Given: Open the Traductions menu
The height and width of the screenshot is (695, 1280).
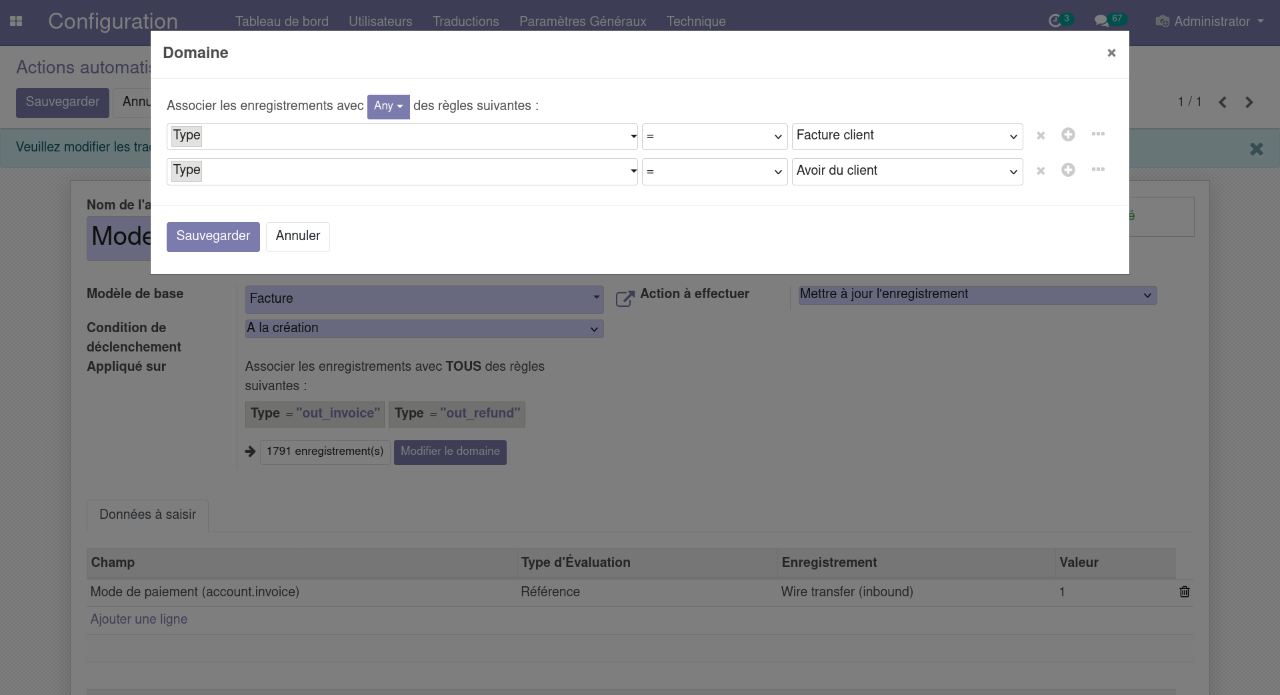Looking at the screenshot, I should 465,21.
